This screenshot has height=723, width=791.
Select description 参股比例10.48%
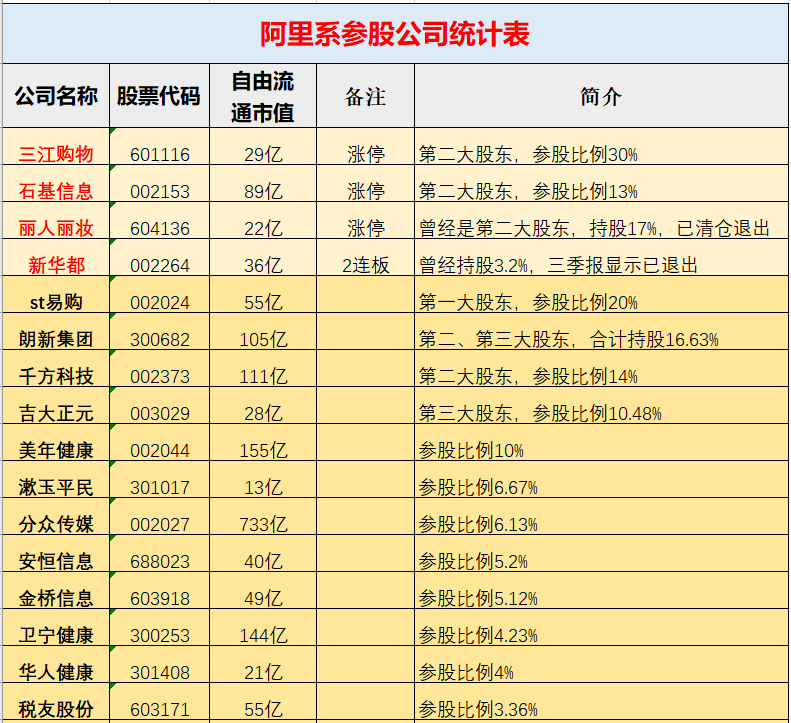[601, 405]
